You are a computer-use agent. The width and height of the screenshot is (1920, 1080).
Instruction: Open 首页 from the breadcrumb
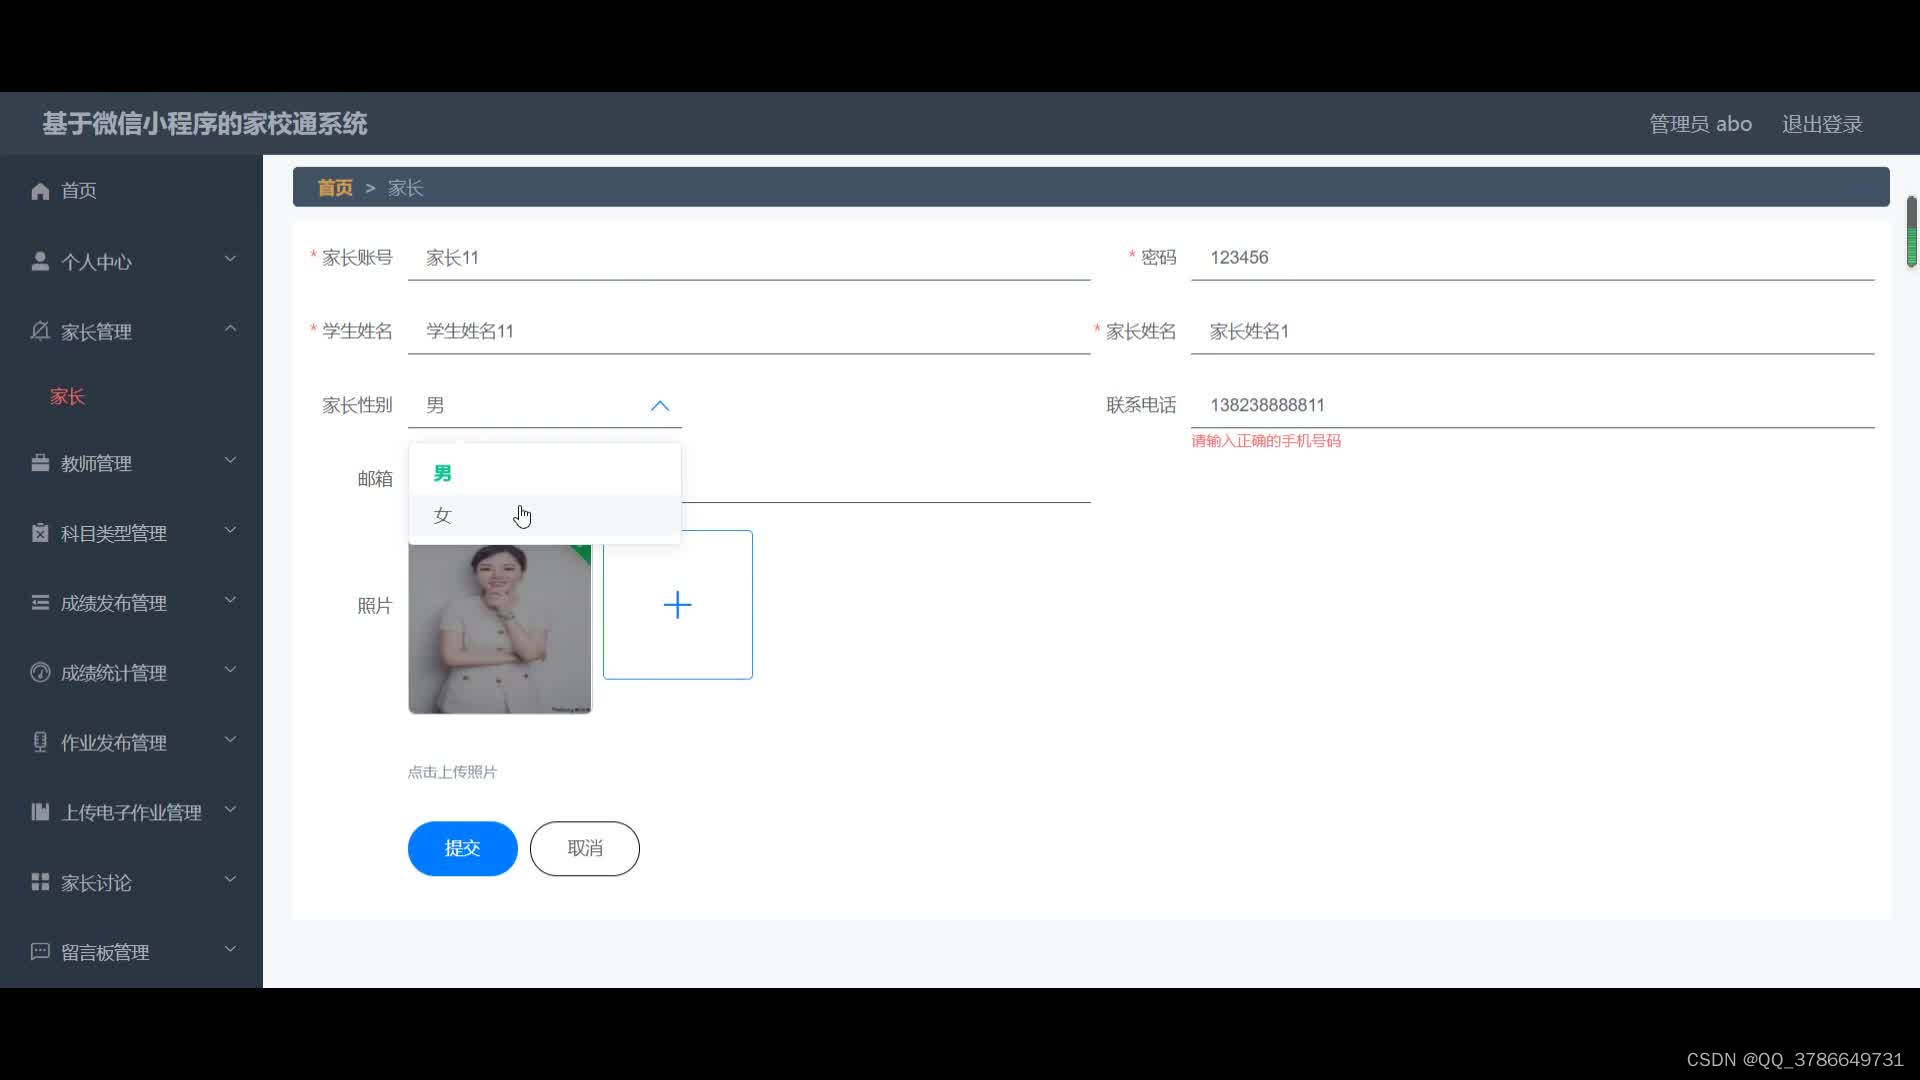point(334,187)
